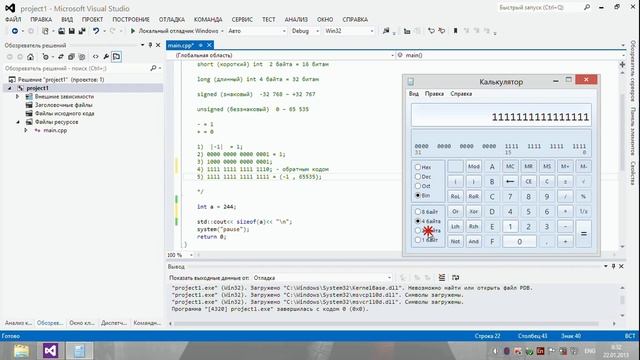The image size is (640, 360).
Task: Click the Sync with Active Document icon
Action: click(x=61, y=57)
